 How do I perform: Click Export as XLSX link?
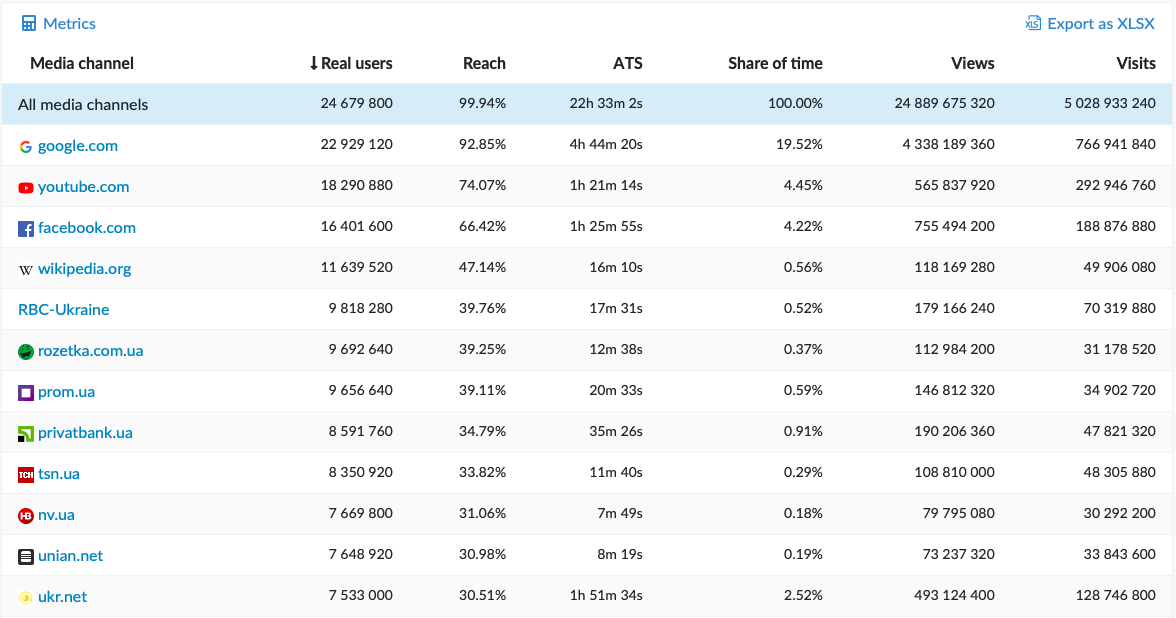pos(1100,24)
